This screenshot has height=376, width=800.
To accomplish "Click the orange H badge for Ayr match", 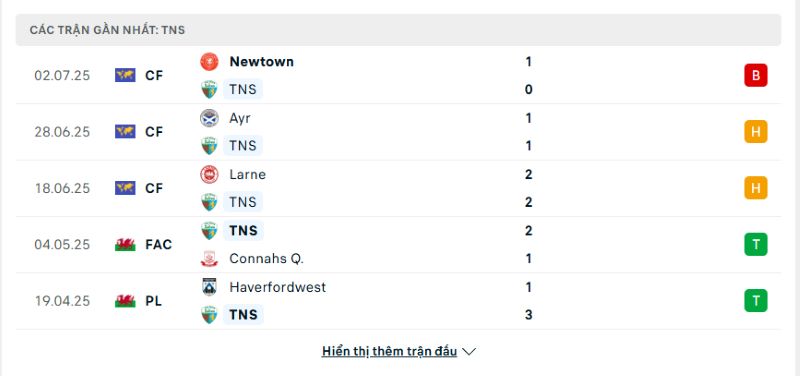I will [x=756, y=132].
